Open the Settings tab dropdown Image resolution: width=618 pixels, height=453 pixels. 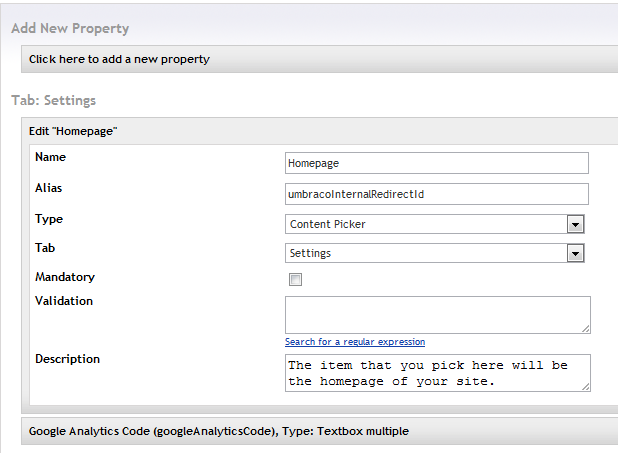[x=435, y=253]
